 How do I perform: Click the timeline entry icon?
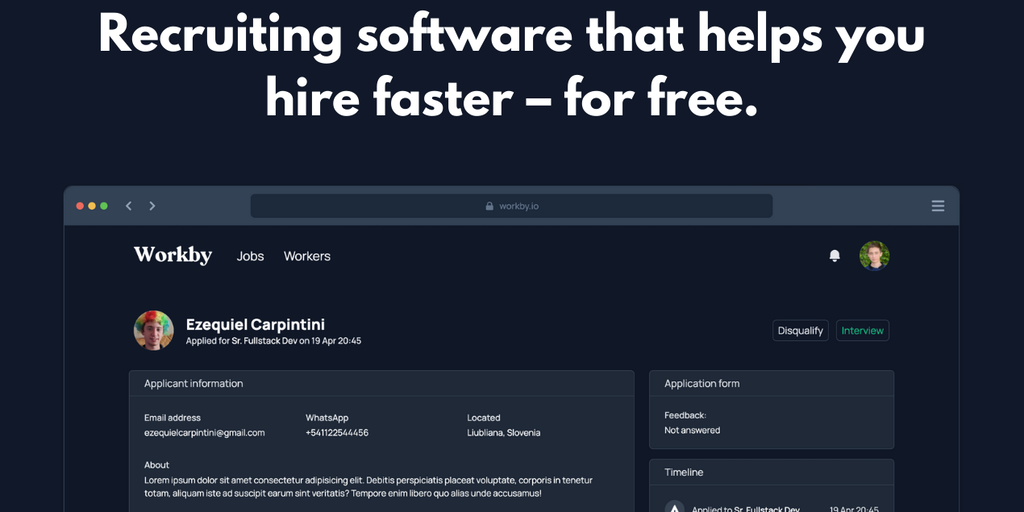[675, 508]
